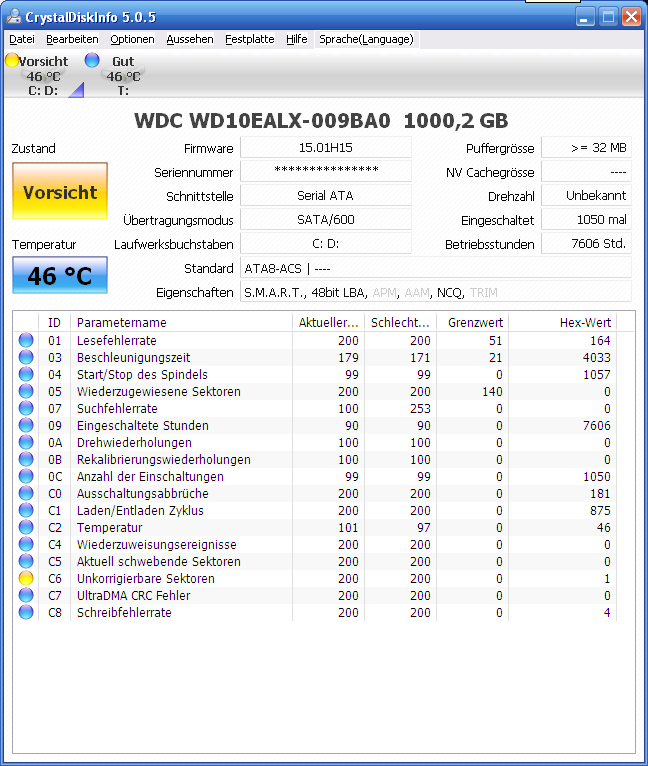Click the Schlecht column header

point(400,322)
